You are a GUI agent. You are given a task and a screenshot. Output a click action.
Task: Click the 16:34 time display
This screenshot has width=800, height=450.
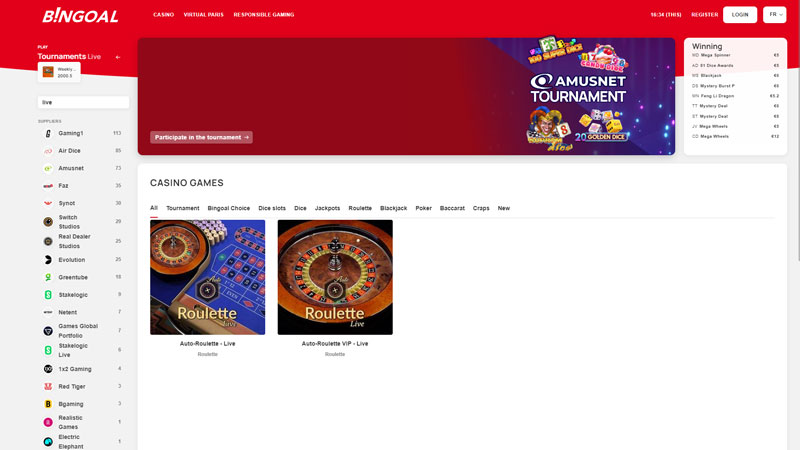(x=666, y=15)
